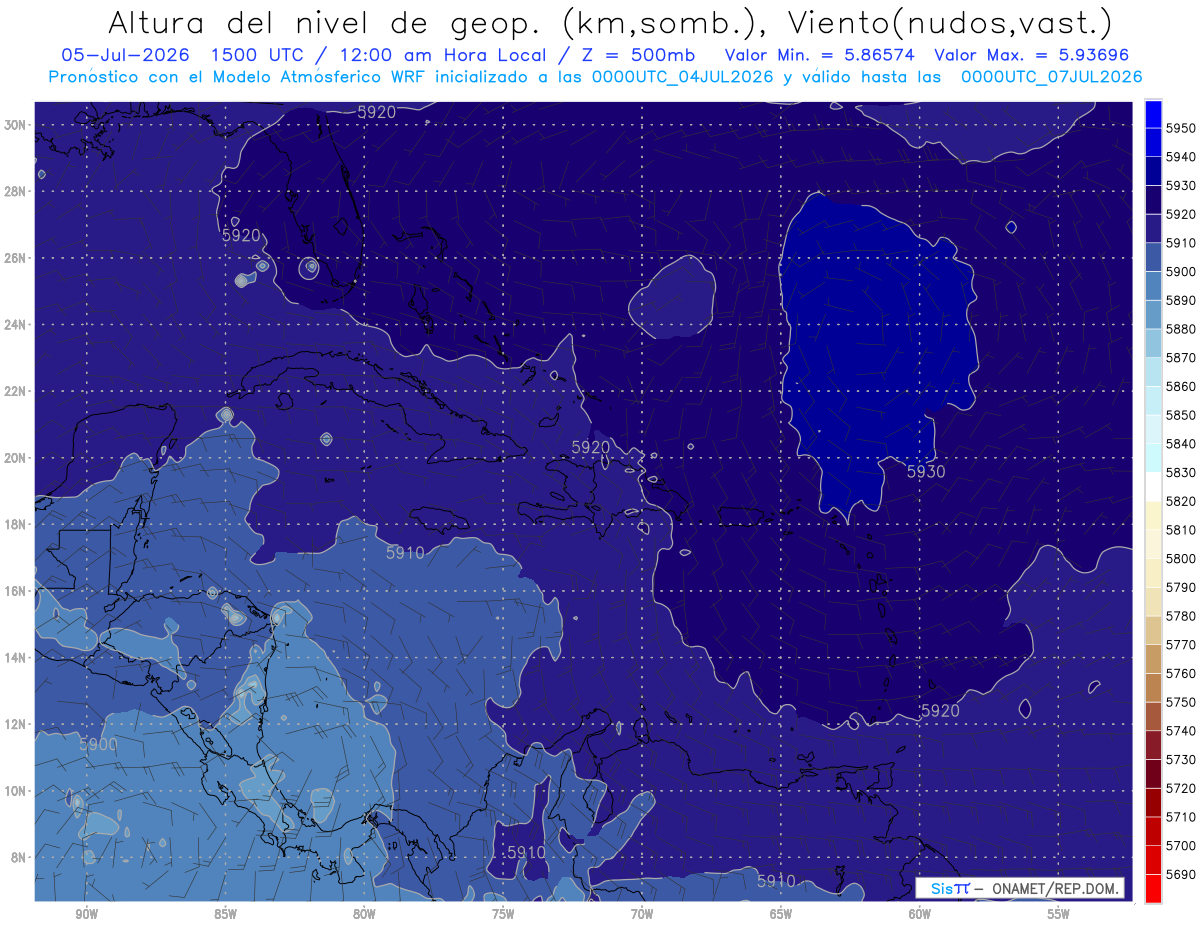Click the 5900 contour label
The width and height of the screenshot is (1200, 927).
pos(98,745)
